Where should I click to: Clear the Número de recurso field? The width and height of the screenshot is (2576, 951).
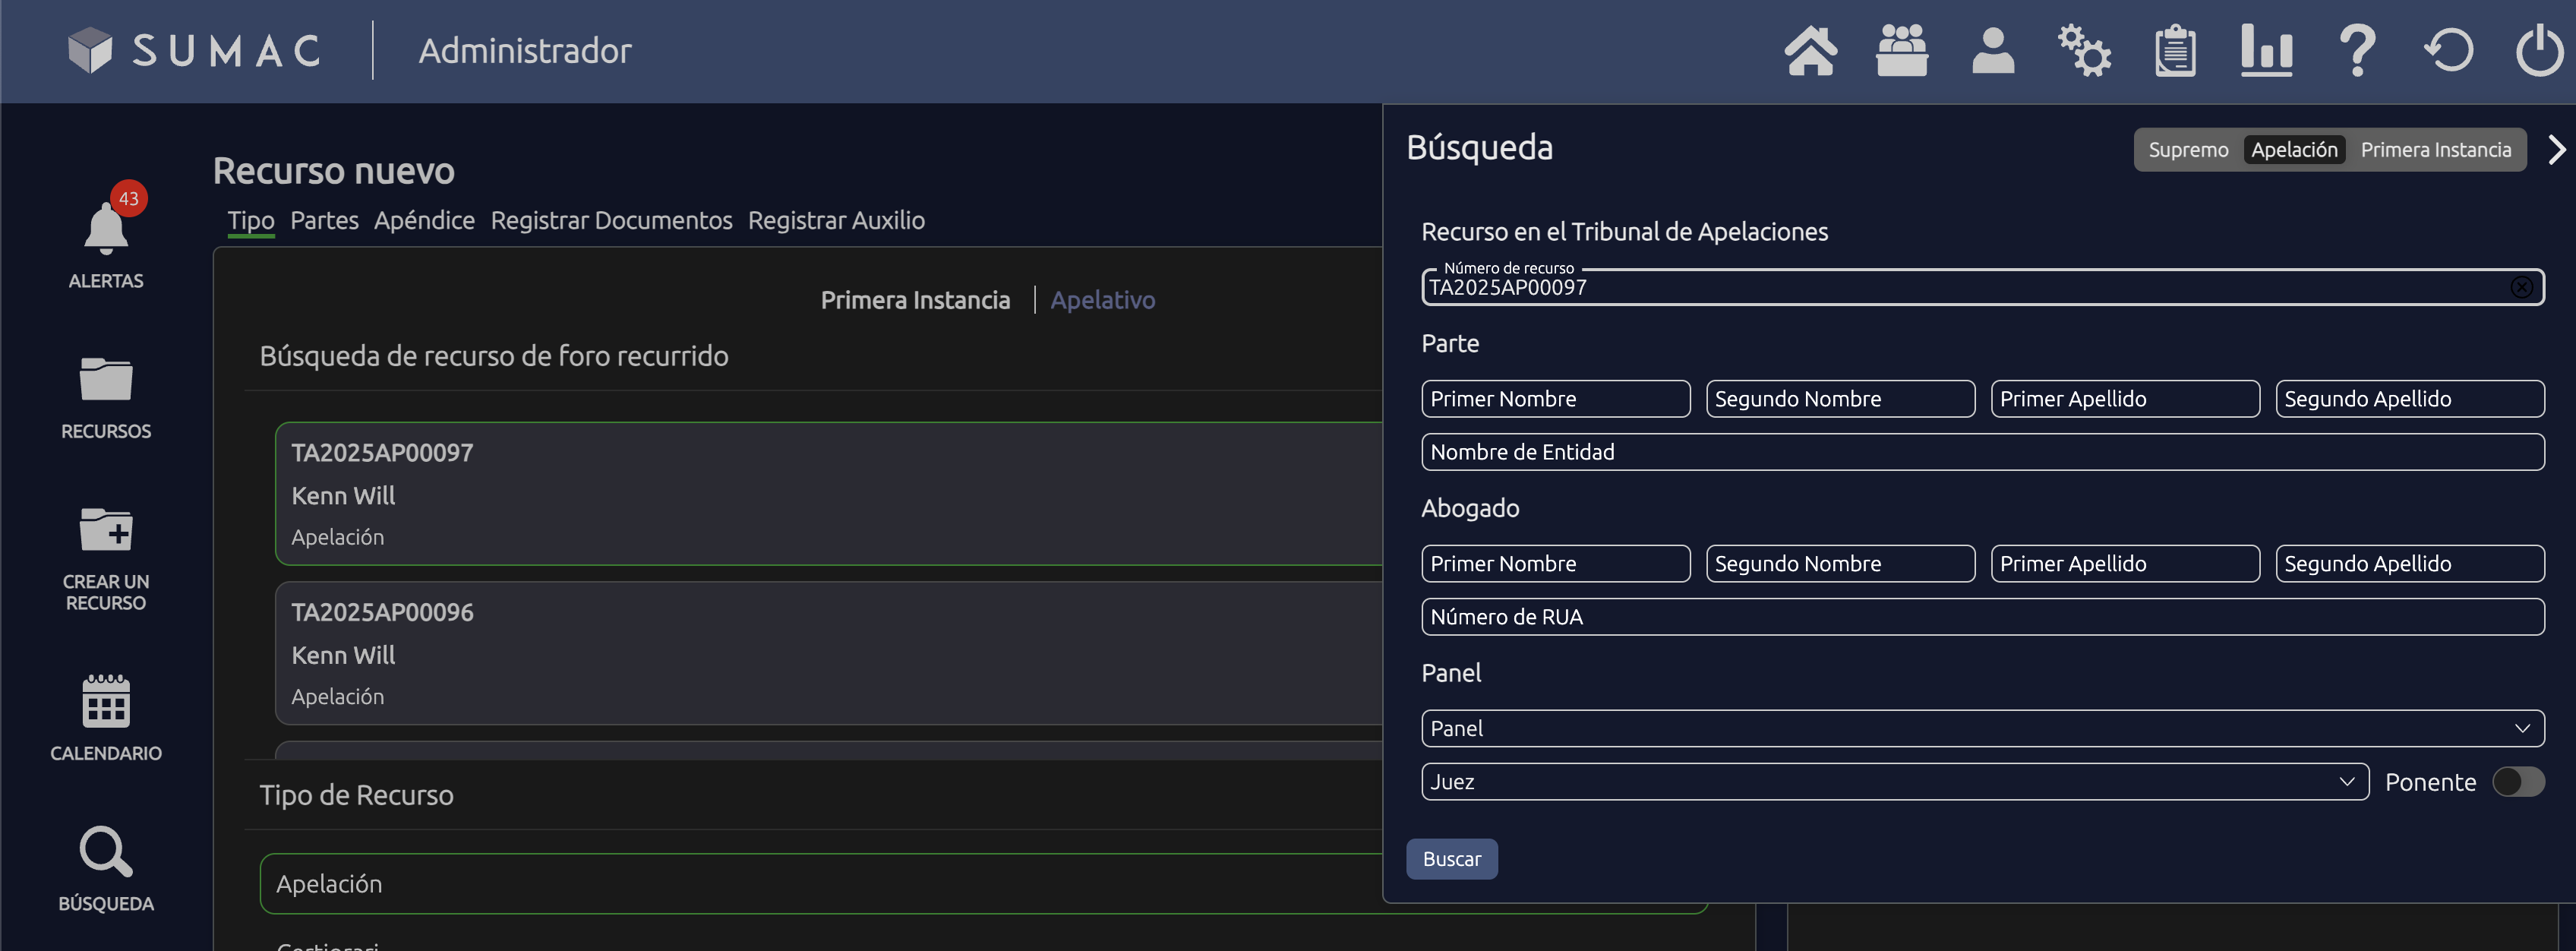tap(2521, 288)
